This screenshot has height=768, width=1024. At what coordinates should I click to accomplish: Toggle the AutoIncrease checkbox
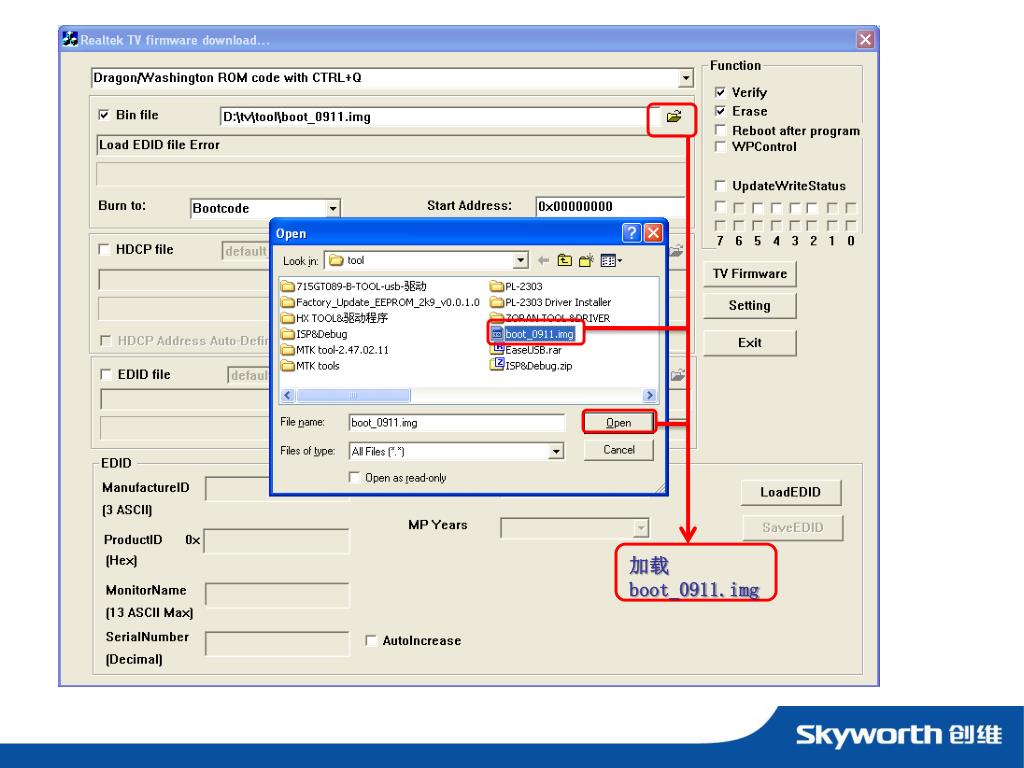coord(372,641)
